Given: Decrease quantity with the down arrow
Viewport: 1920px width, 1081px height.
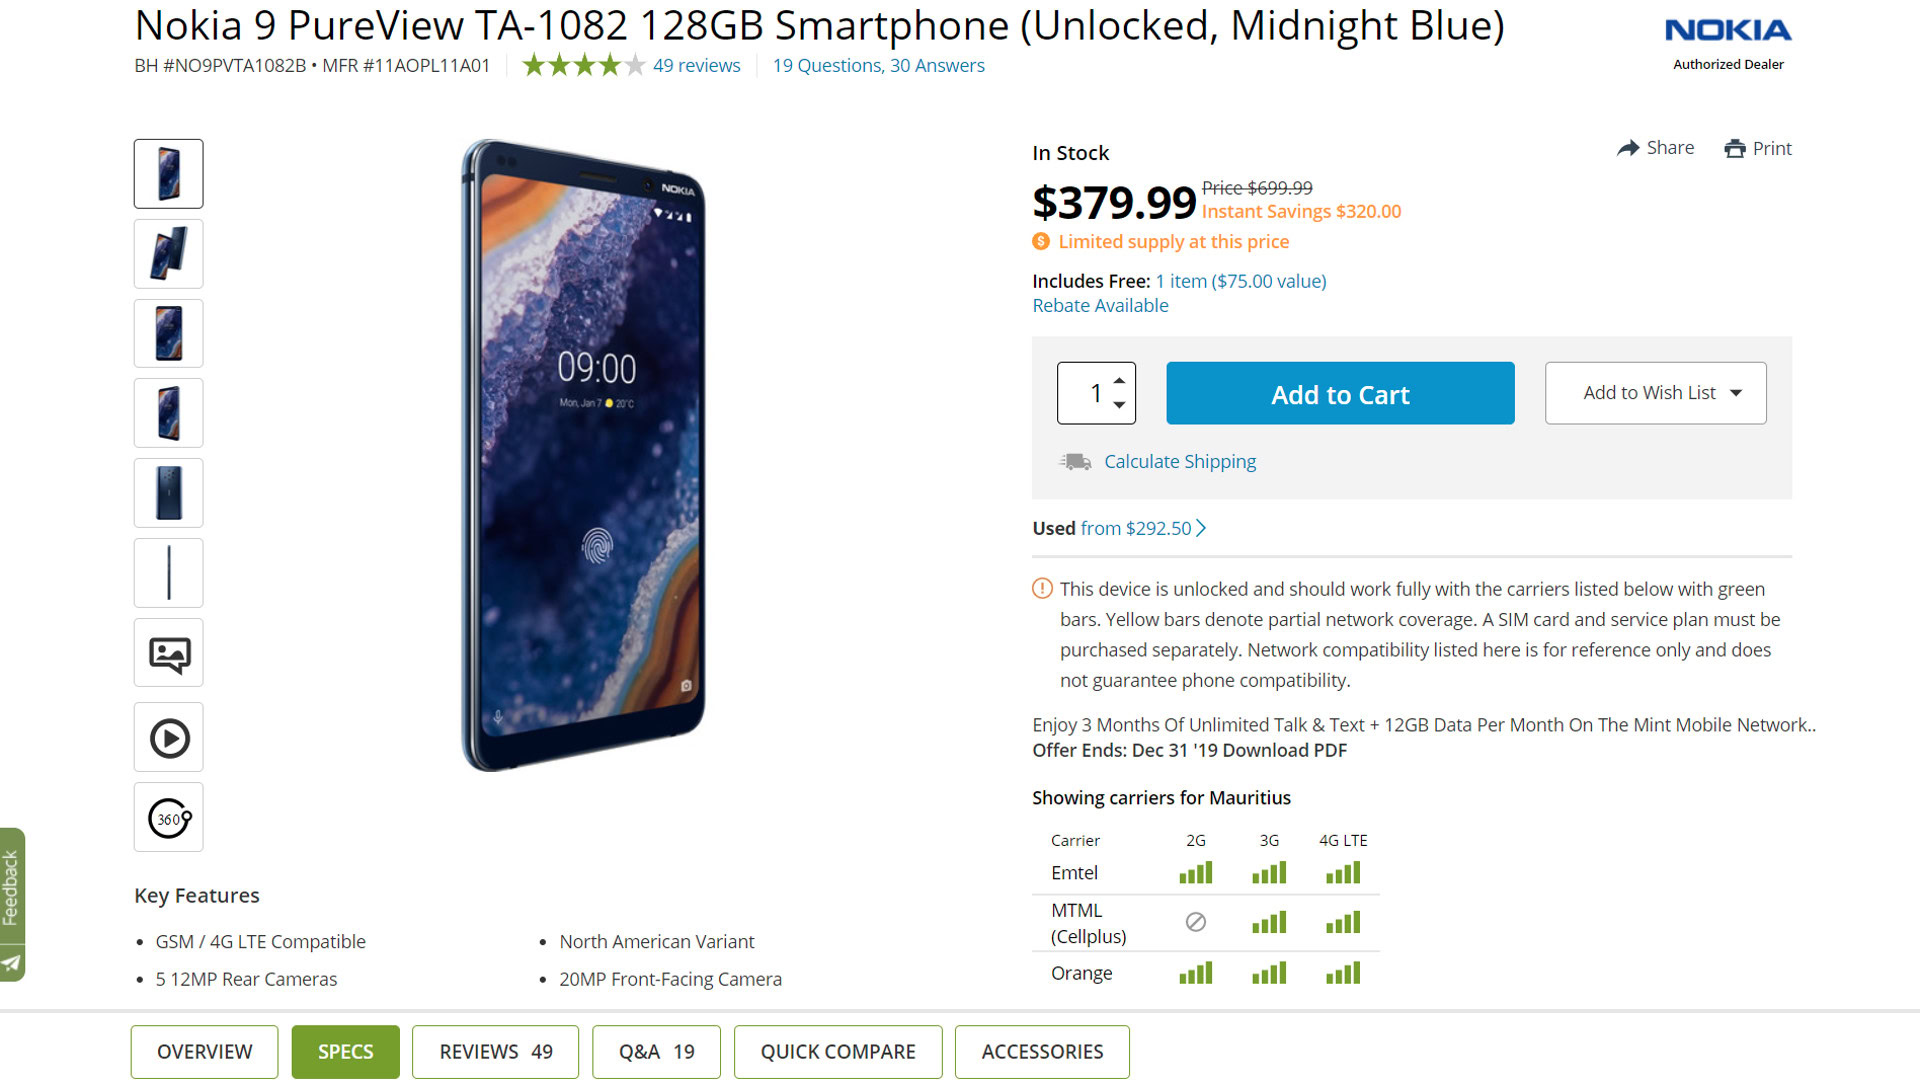Looking at the screenshot, I should 1120,405.
